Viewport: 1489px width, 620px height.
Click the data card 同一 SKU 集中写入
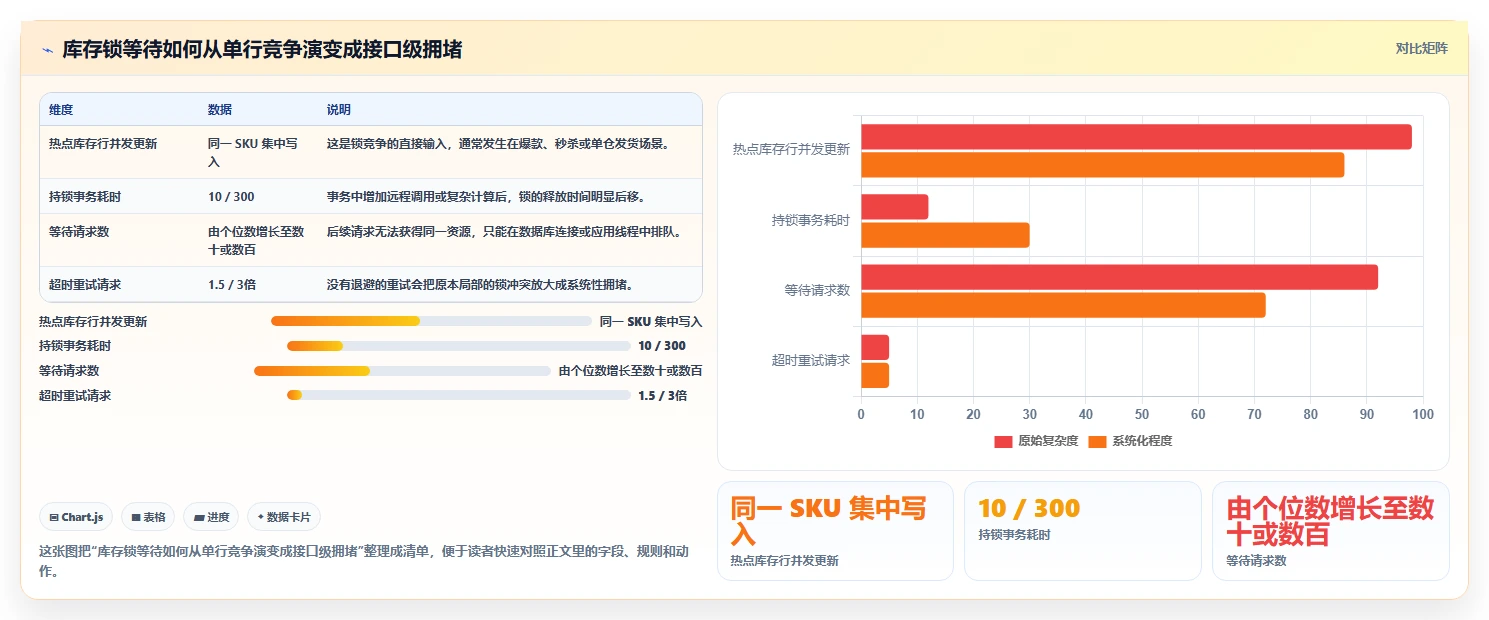point(835,531)
